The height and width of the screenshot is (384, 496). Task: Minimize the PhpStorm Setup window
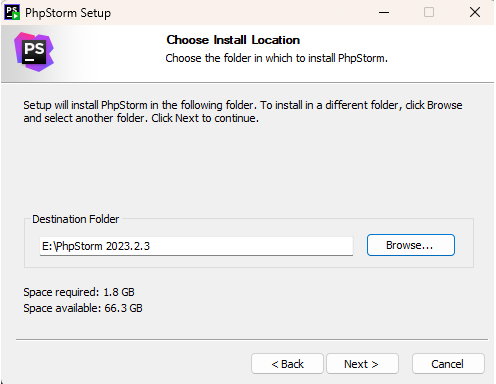pos(384,12)
